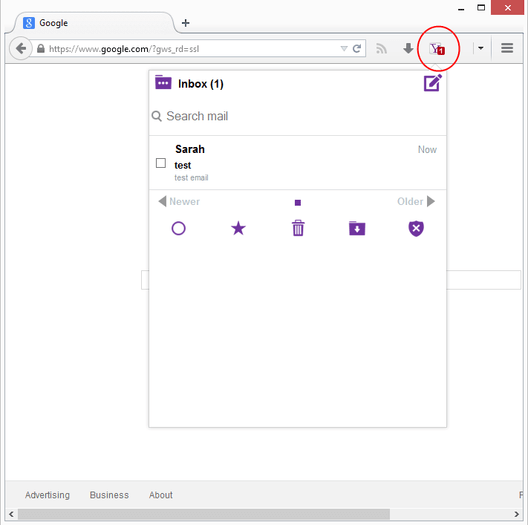Open the Firefox downloads arrow
Image resolution: width=528 pixels, height=525 pixels.
(408, 48)
